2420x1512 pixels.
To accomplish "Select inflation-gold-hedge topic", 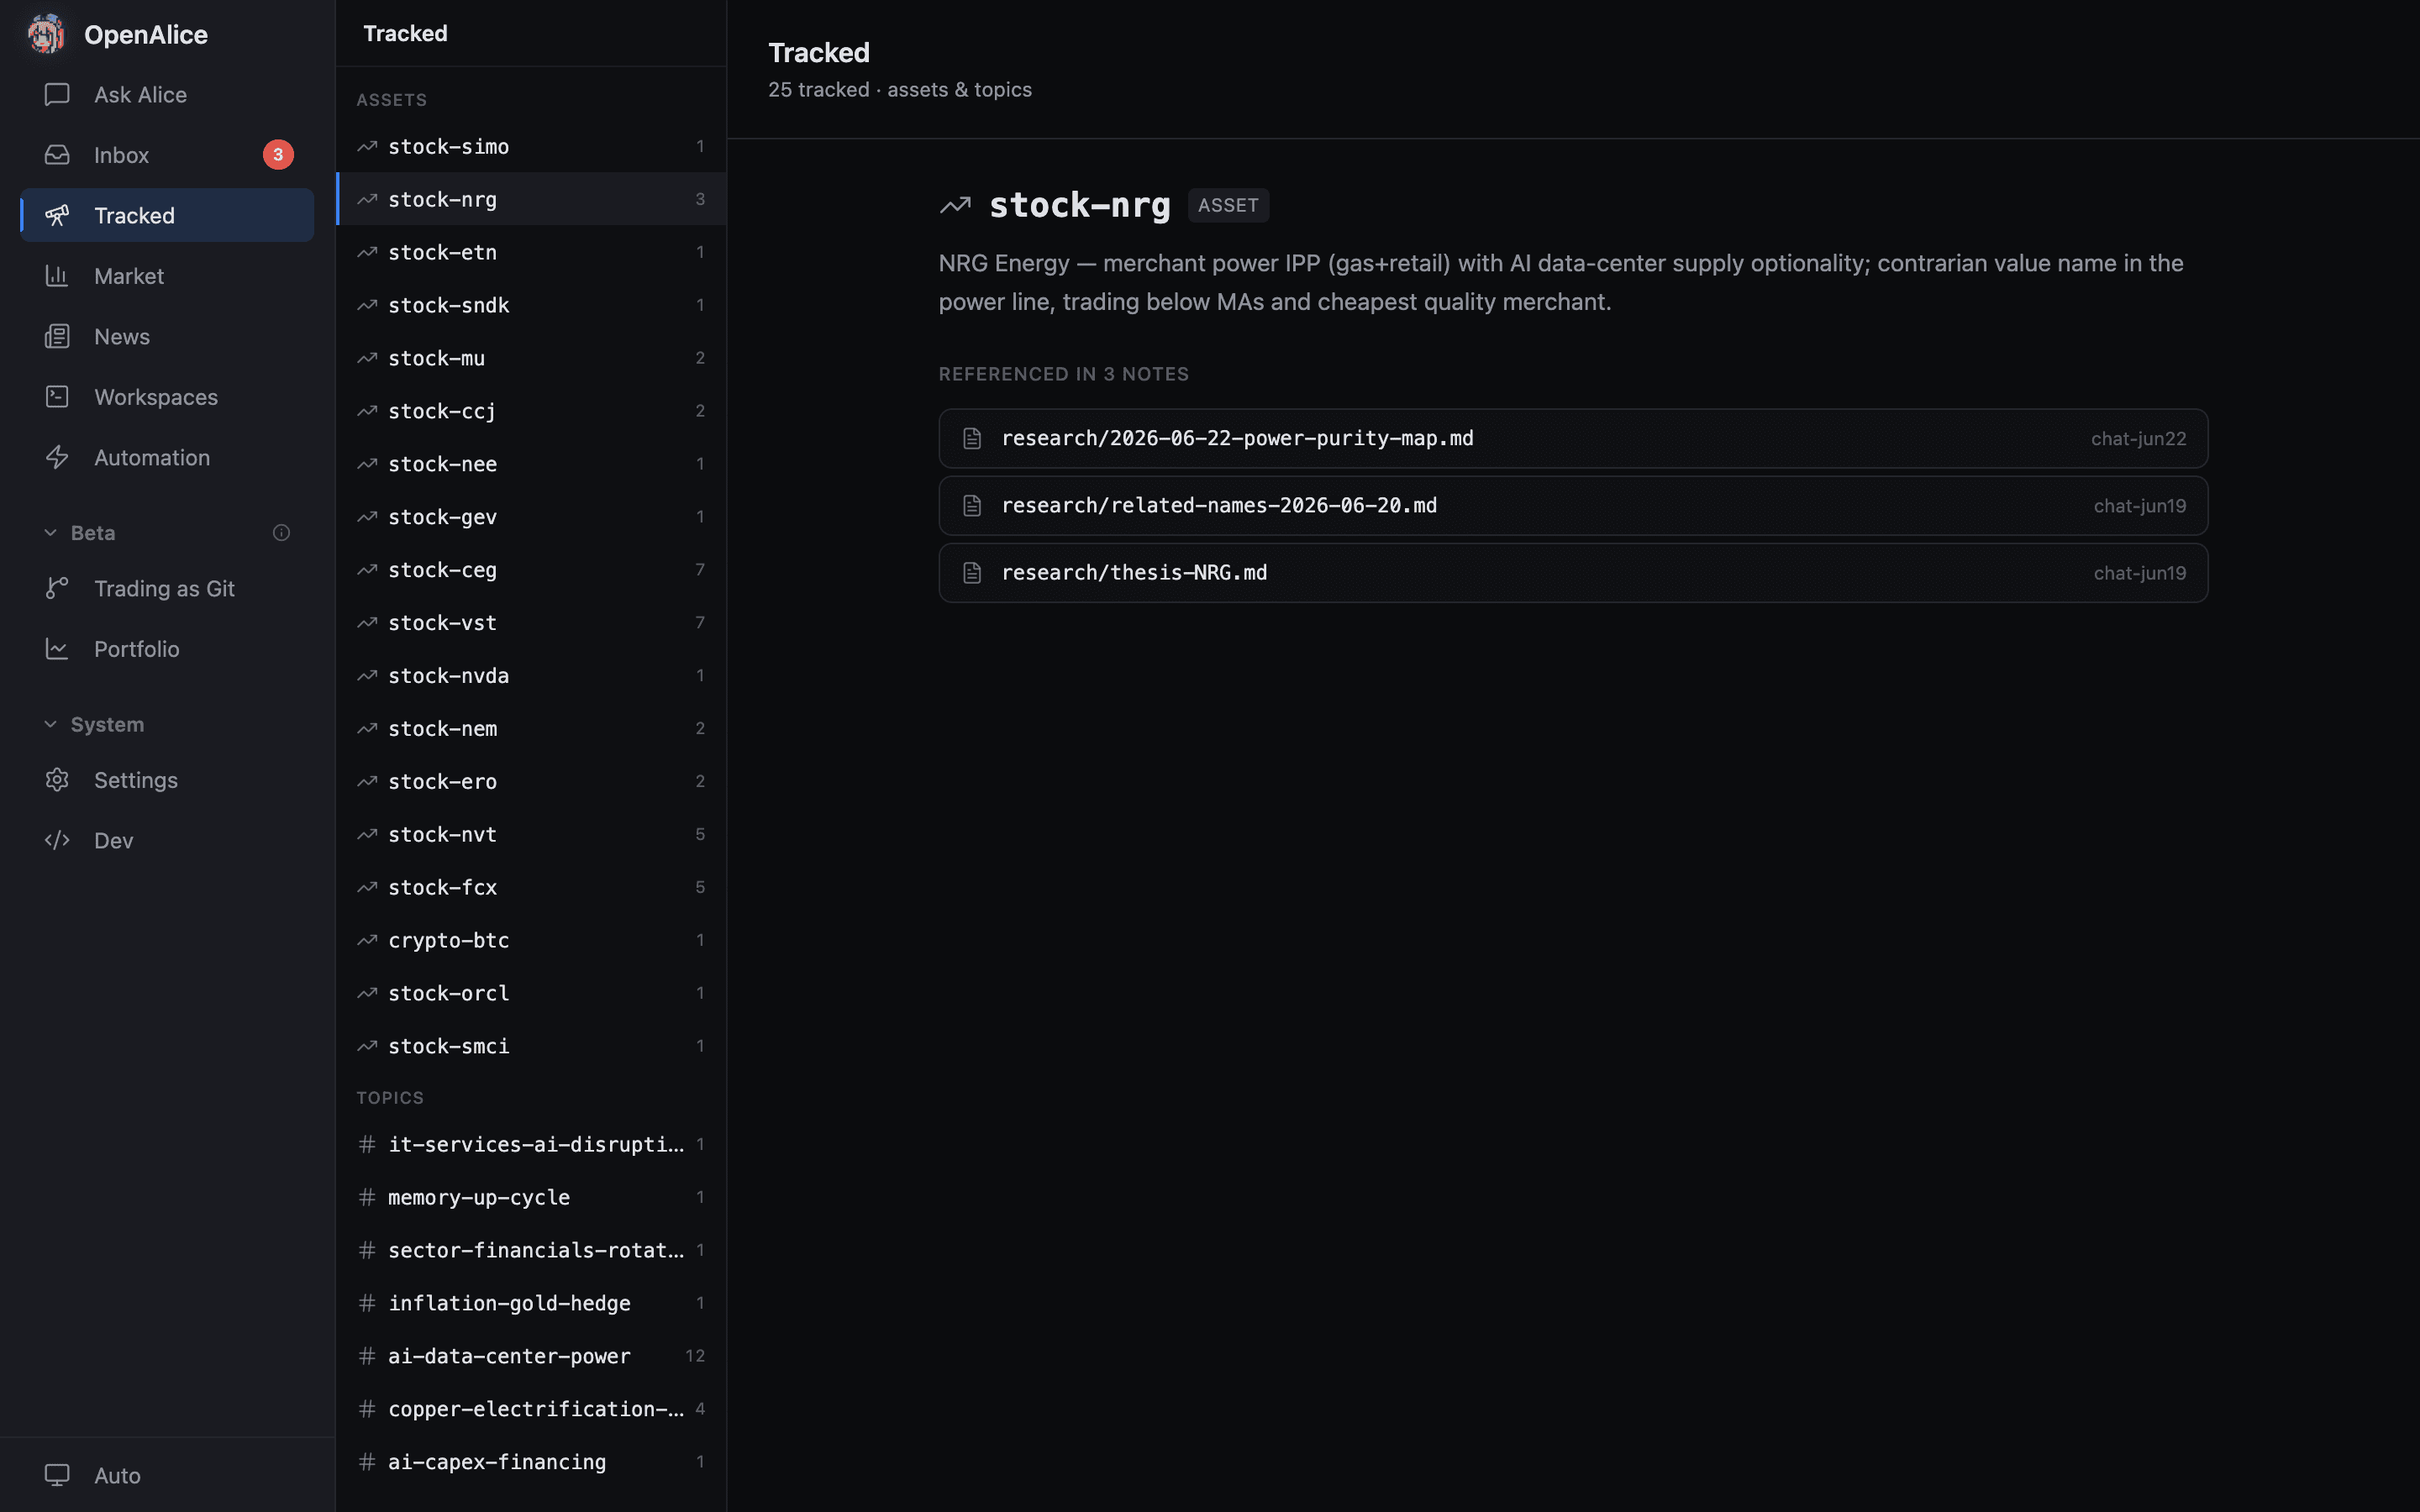I will point(531,1303).
